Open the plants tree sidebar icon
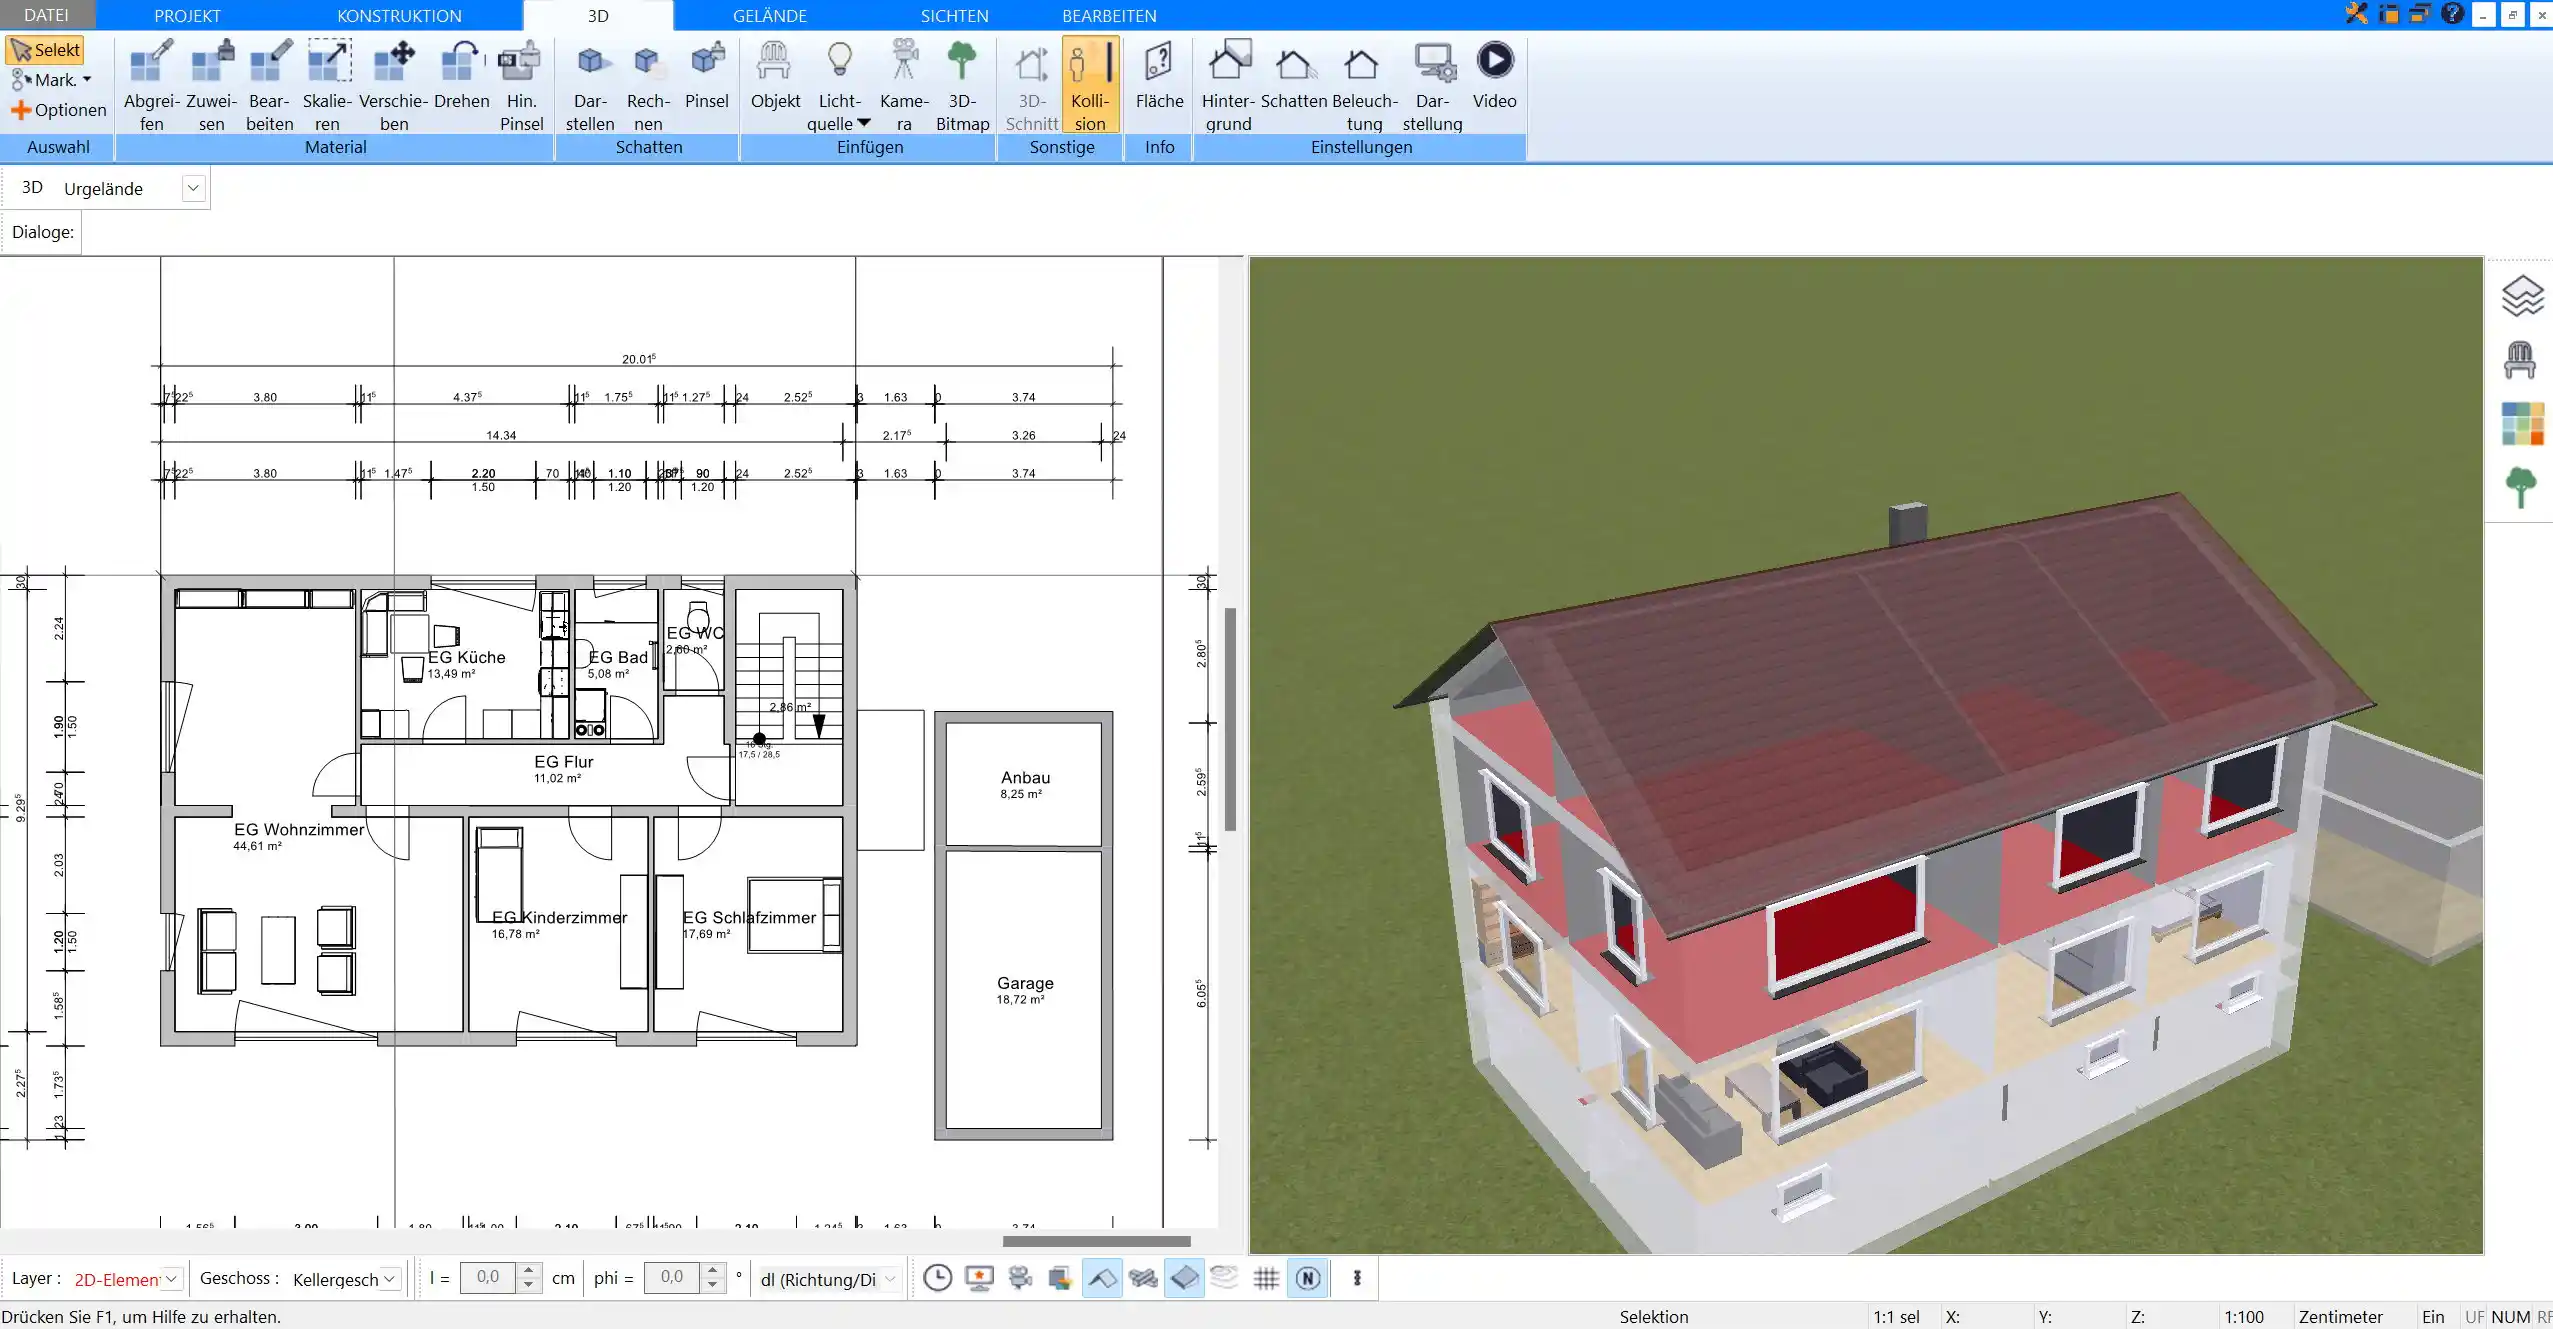This screenshot has width=2553, height=1329. [2521, 487]
